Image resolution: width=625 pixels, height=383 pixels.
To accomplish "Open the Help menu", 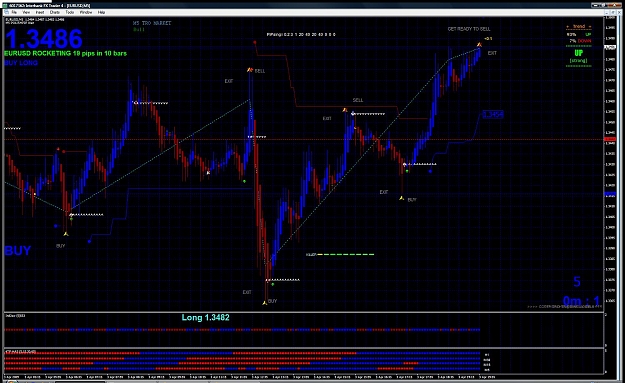I will tap(101, 12).
